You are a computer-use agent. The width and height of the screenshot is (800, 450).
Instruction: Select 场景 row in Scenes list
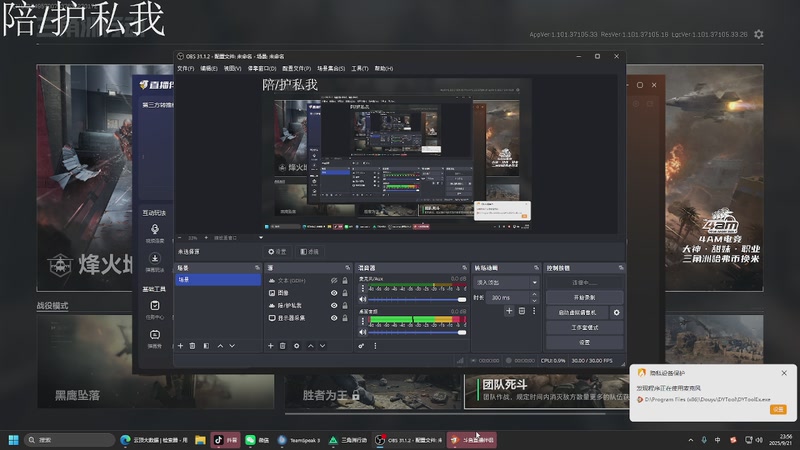pyautogui.click(x=218, y=280)
